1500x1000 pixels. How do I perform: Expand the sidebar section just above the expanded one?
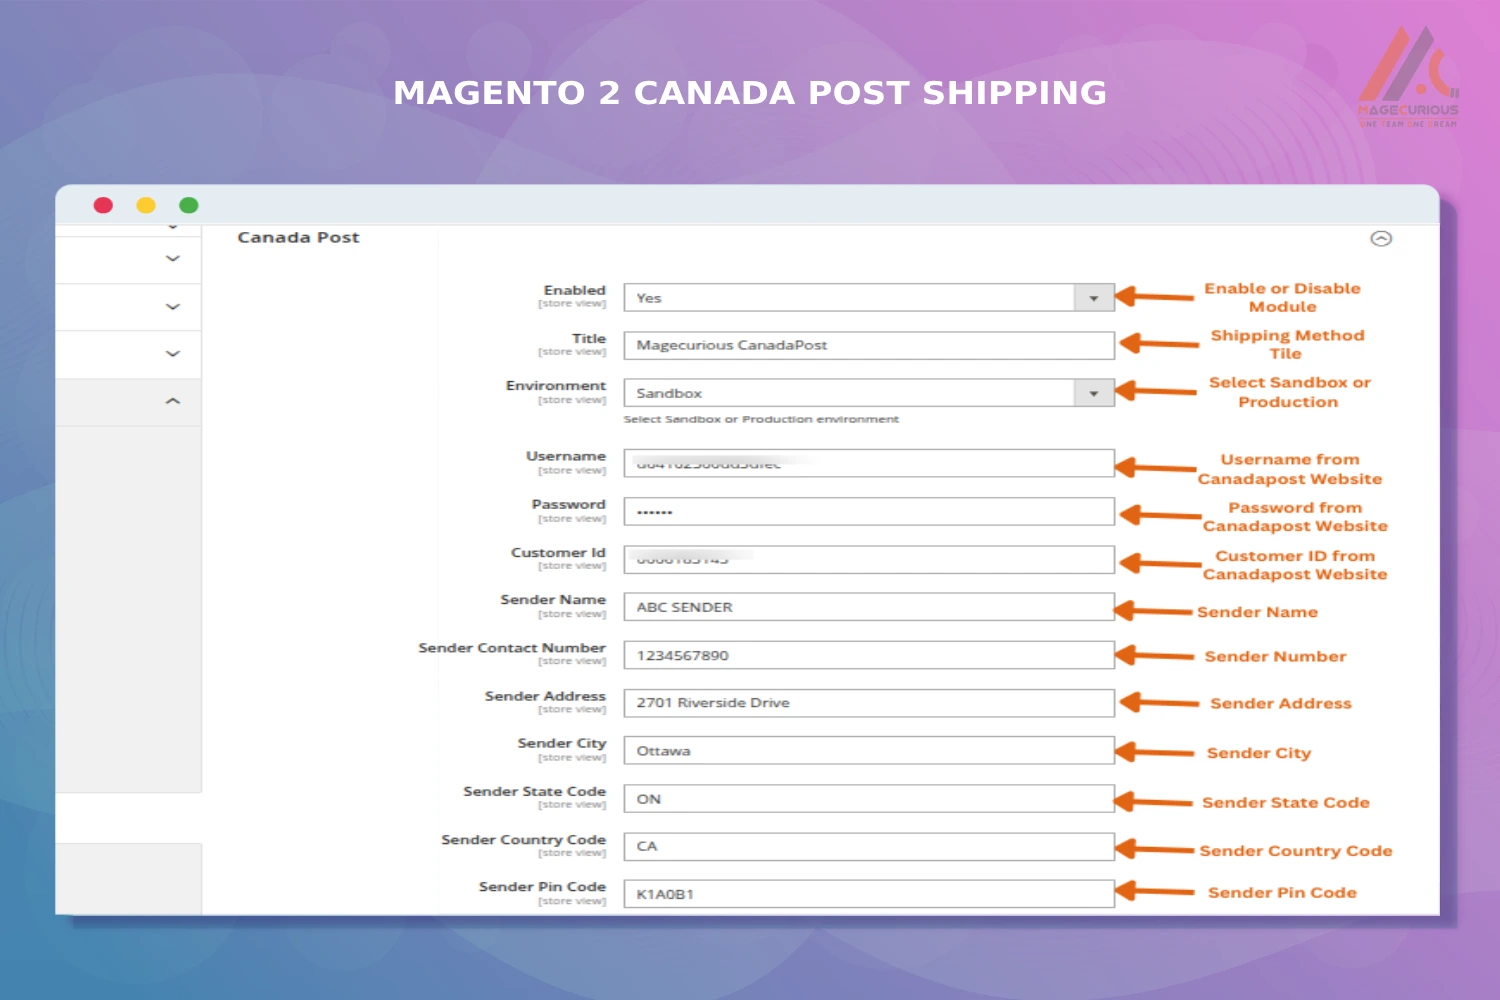[x=173, y=354]
